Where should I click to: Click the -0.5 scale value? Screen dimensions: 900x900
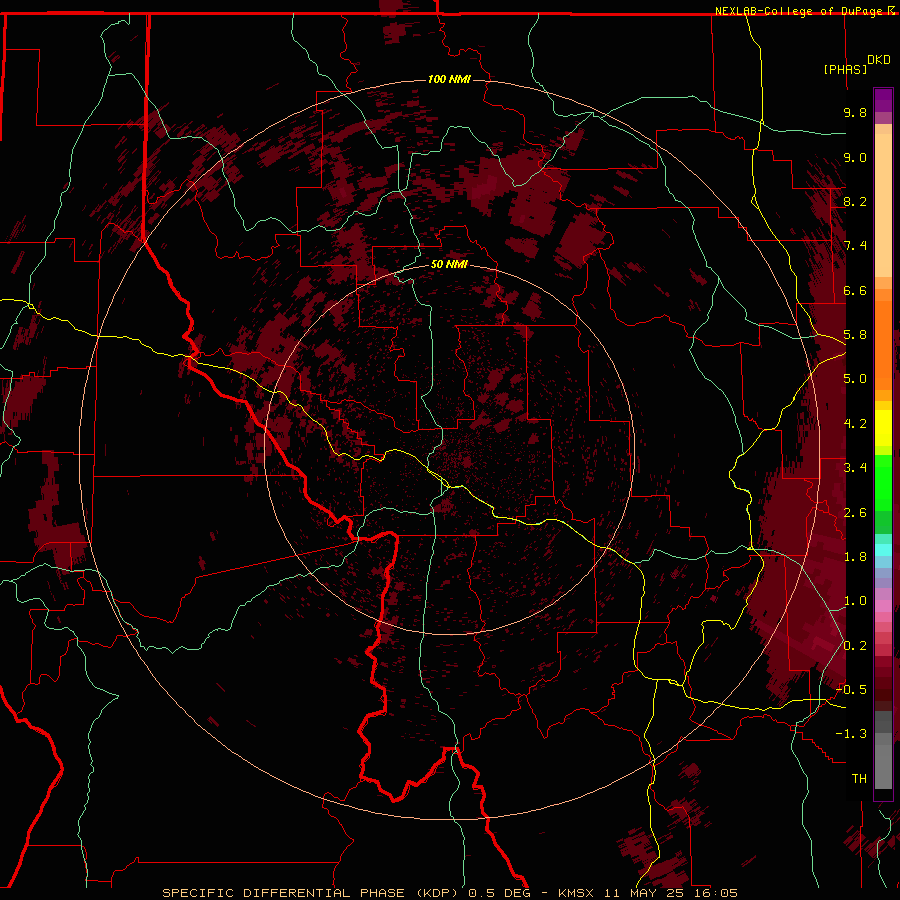click(851, 690)
